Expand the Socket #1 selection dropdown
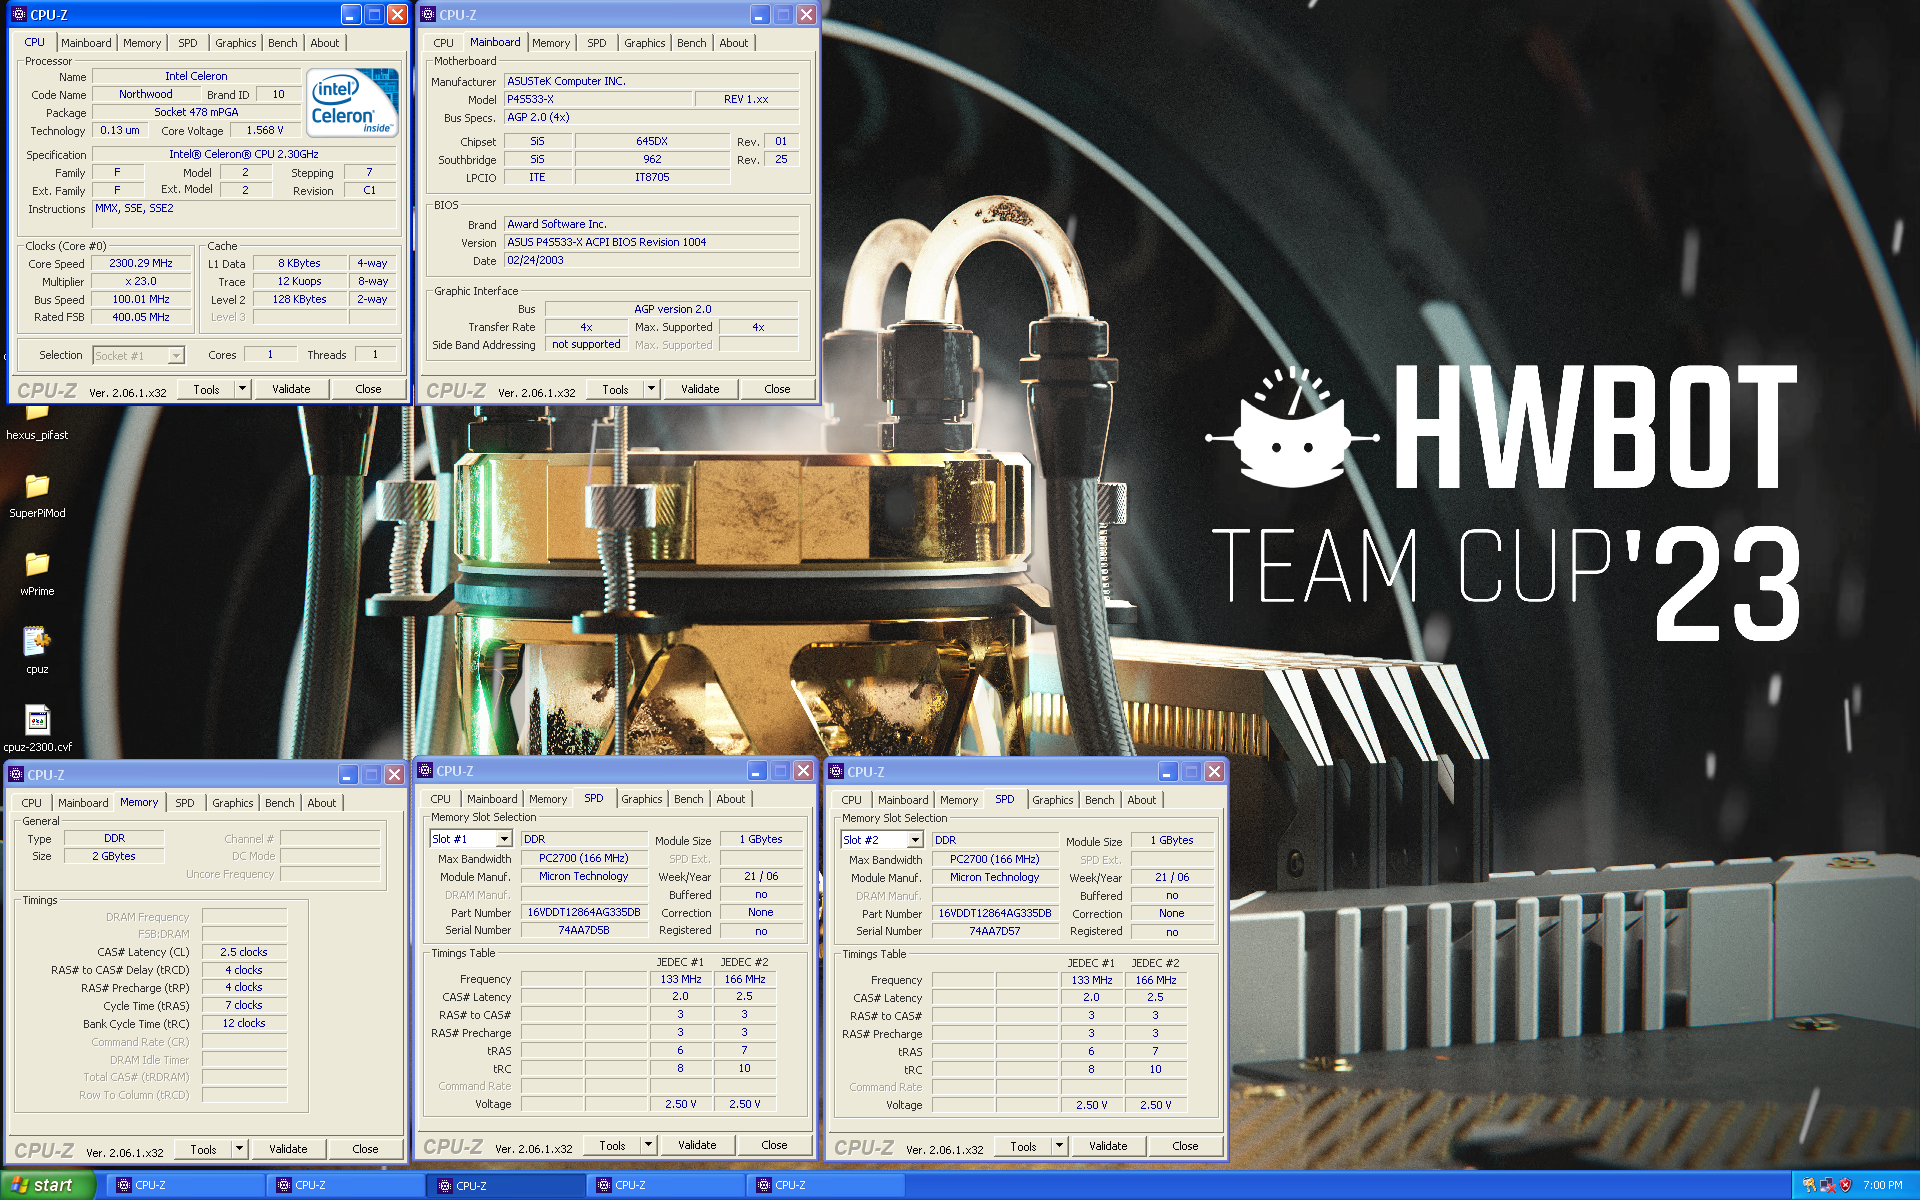Screen dimensions: 1920x1200 (x=176, y=355)
